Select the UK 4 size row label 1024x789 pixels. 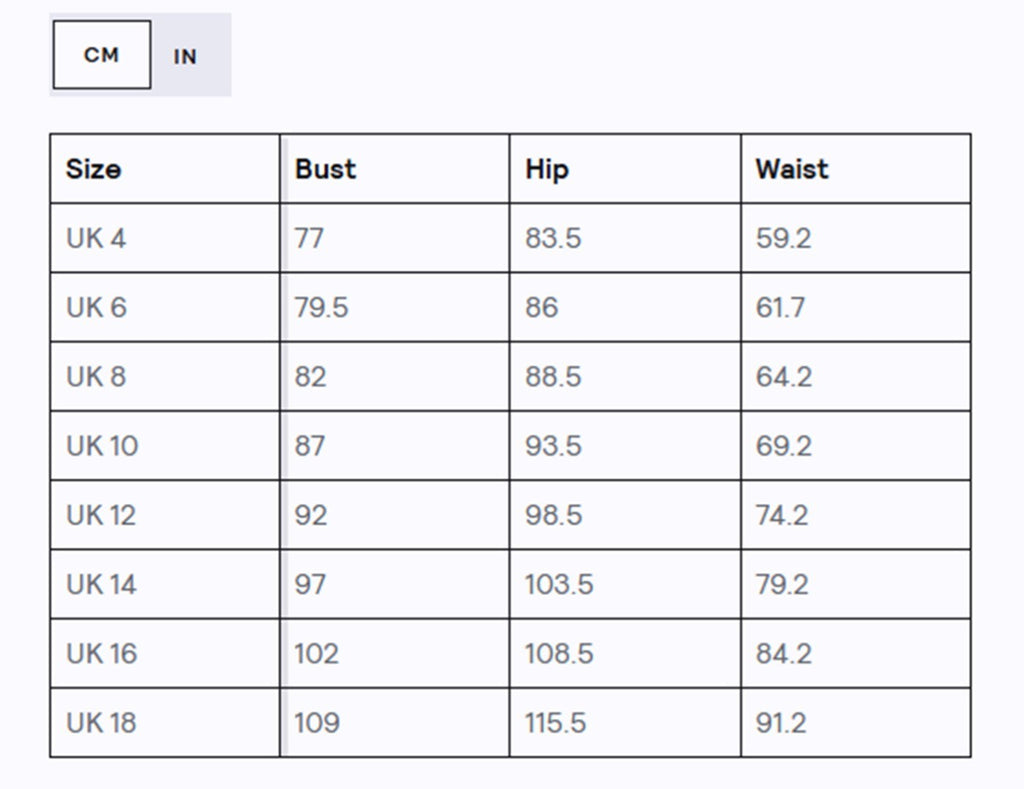(96, 239)
